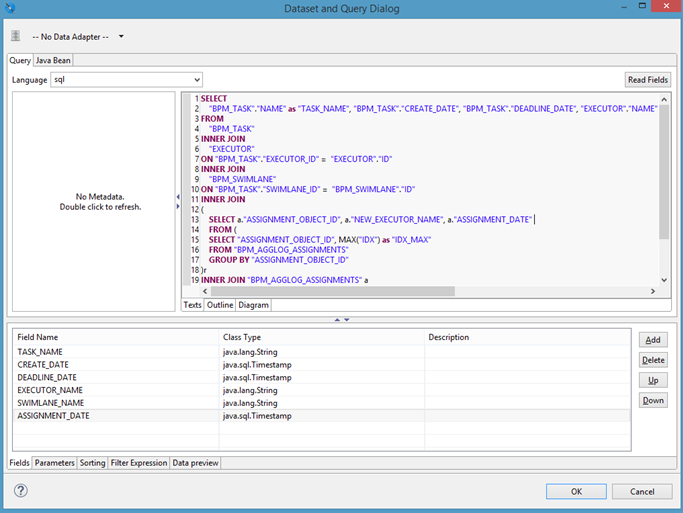
Task: Switch to the Java Bean tab
Action: tap(53, 60)
